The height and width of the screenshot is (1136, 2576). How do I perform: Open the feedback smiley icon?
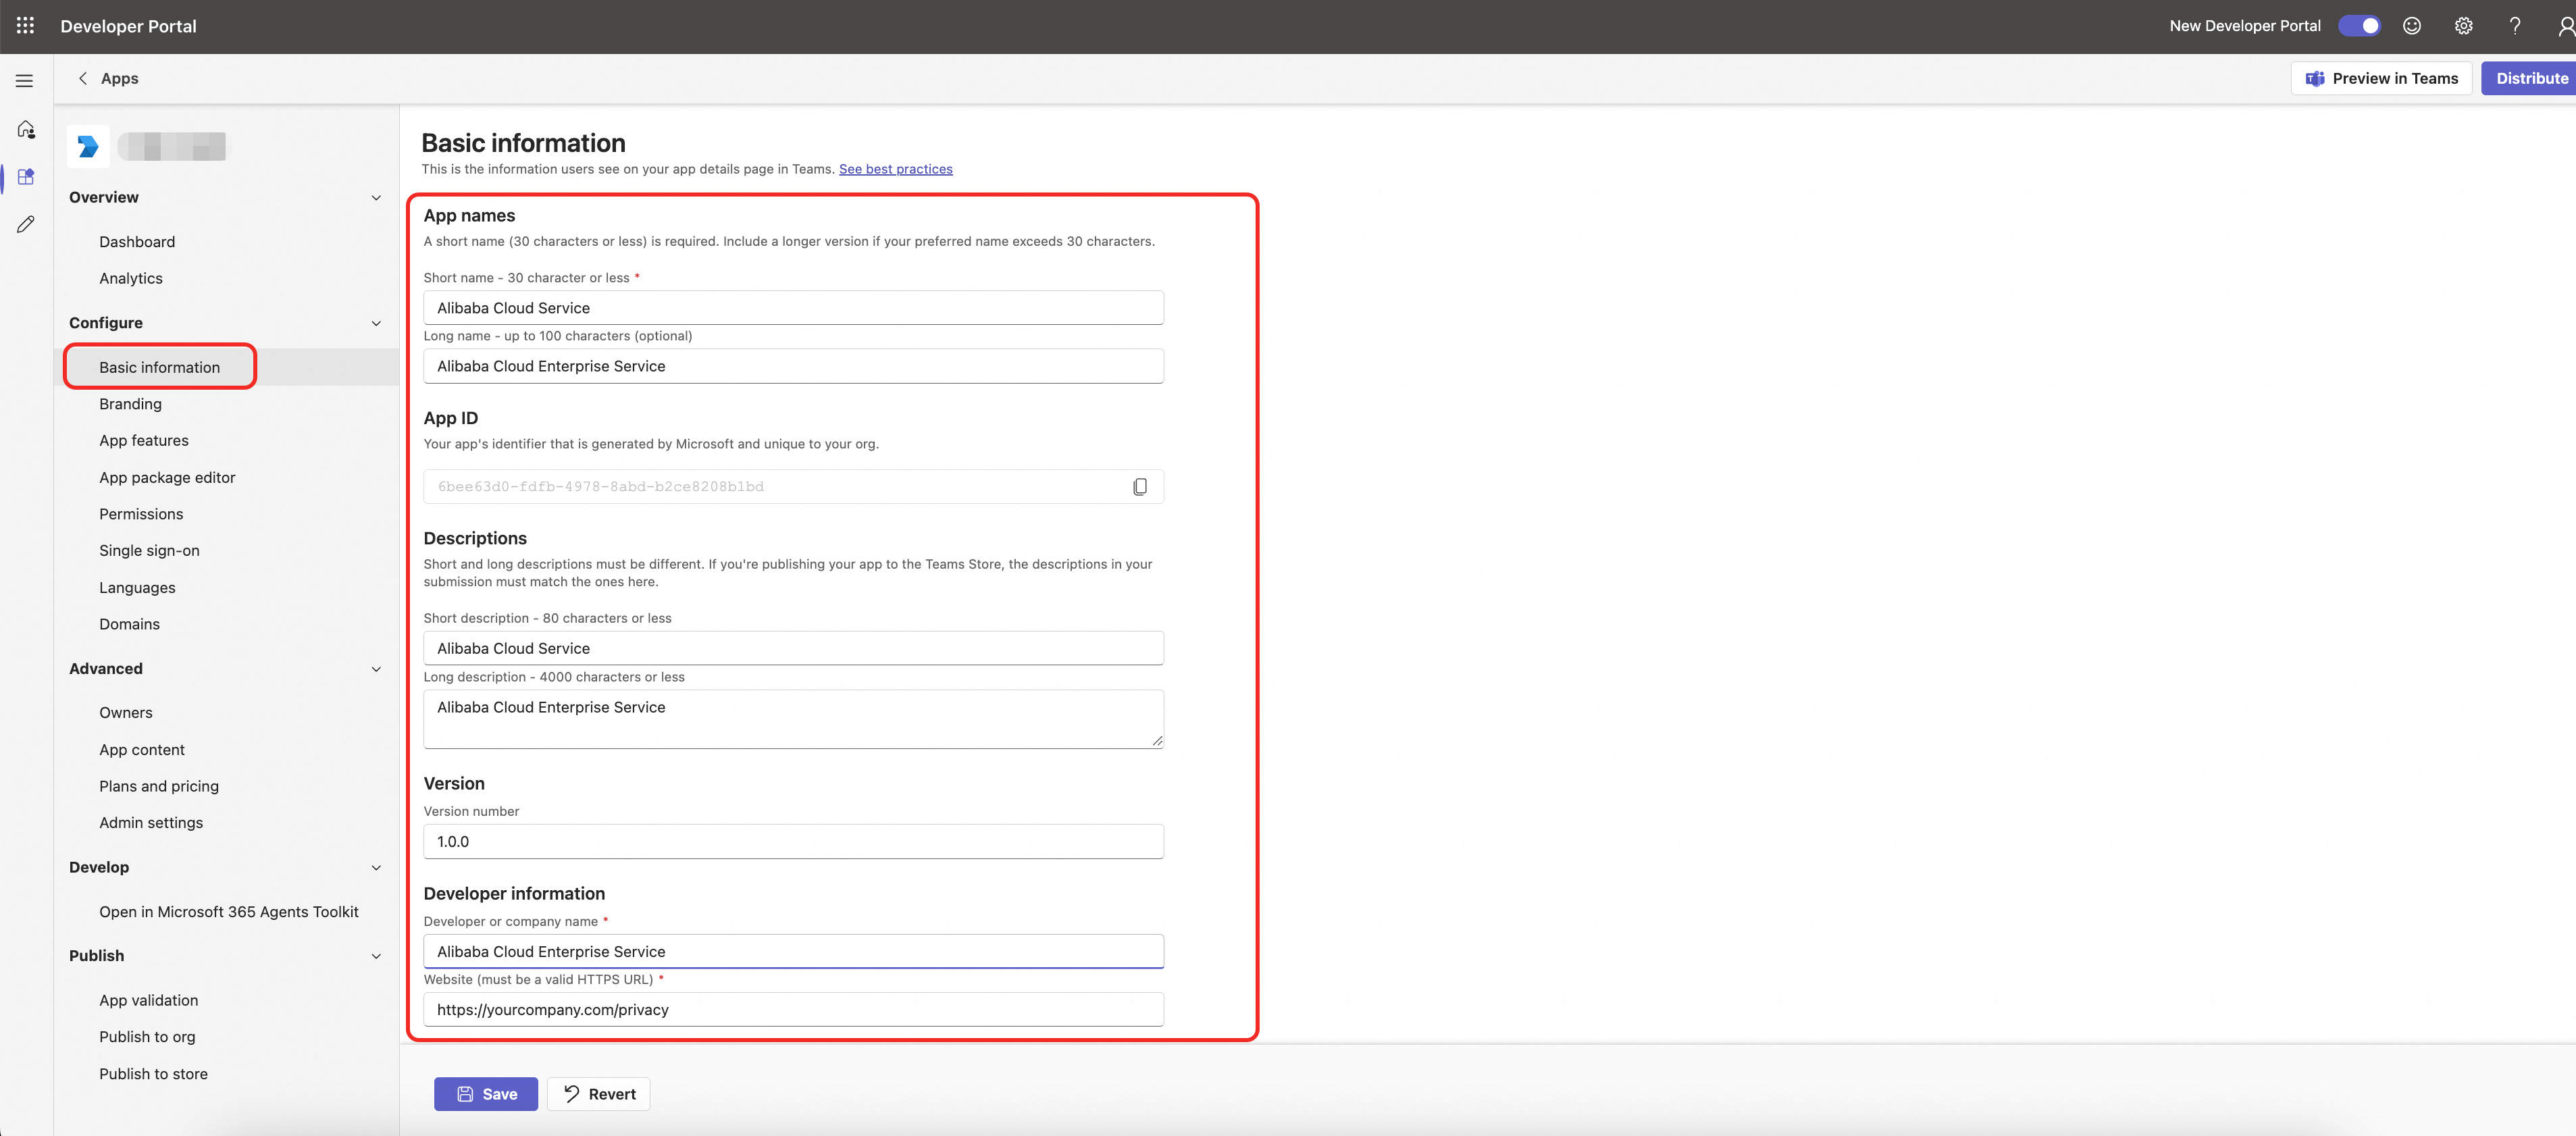(2411, 26)
